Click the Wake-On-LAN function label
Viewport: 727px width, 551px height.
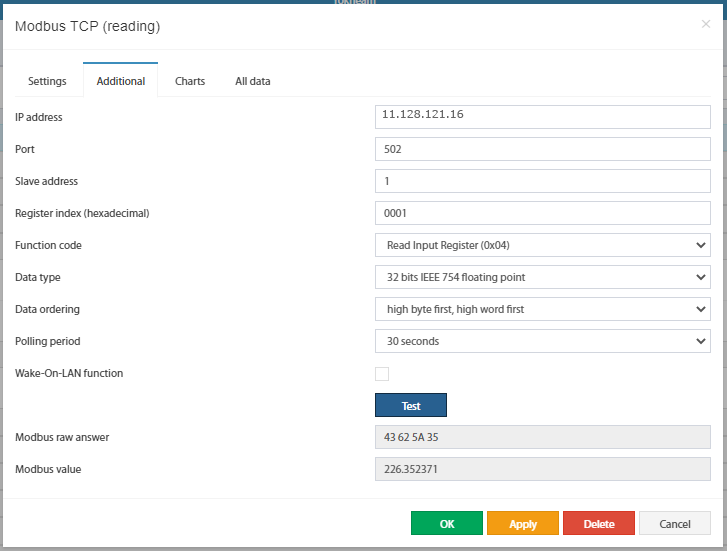click(69, 373)
